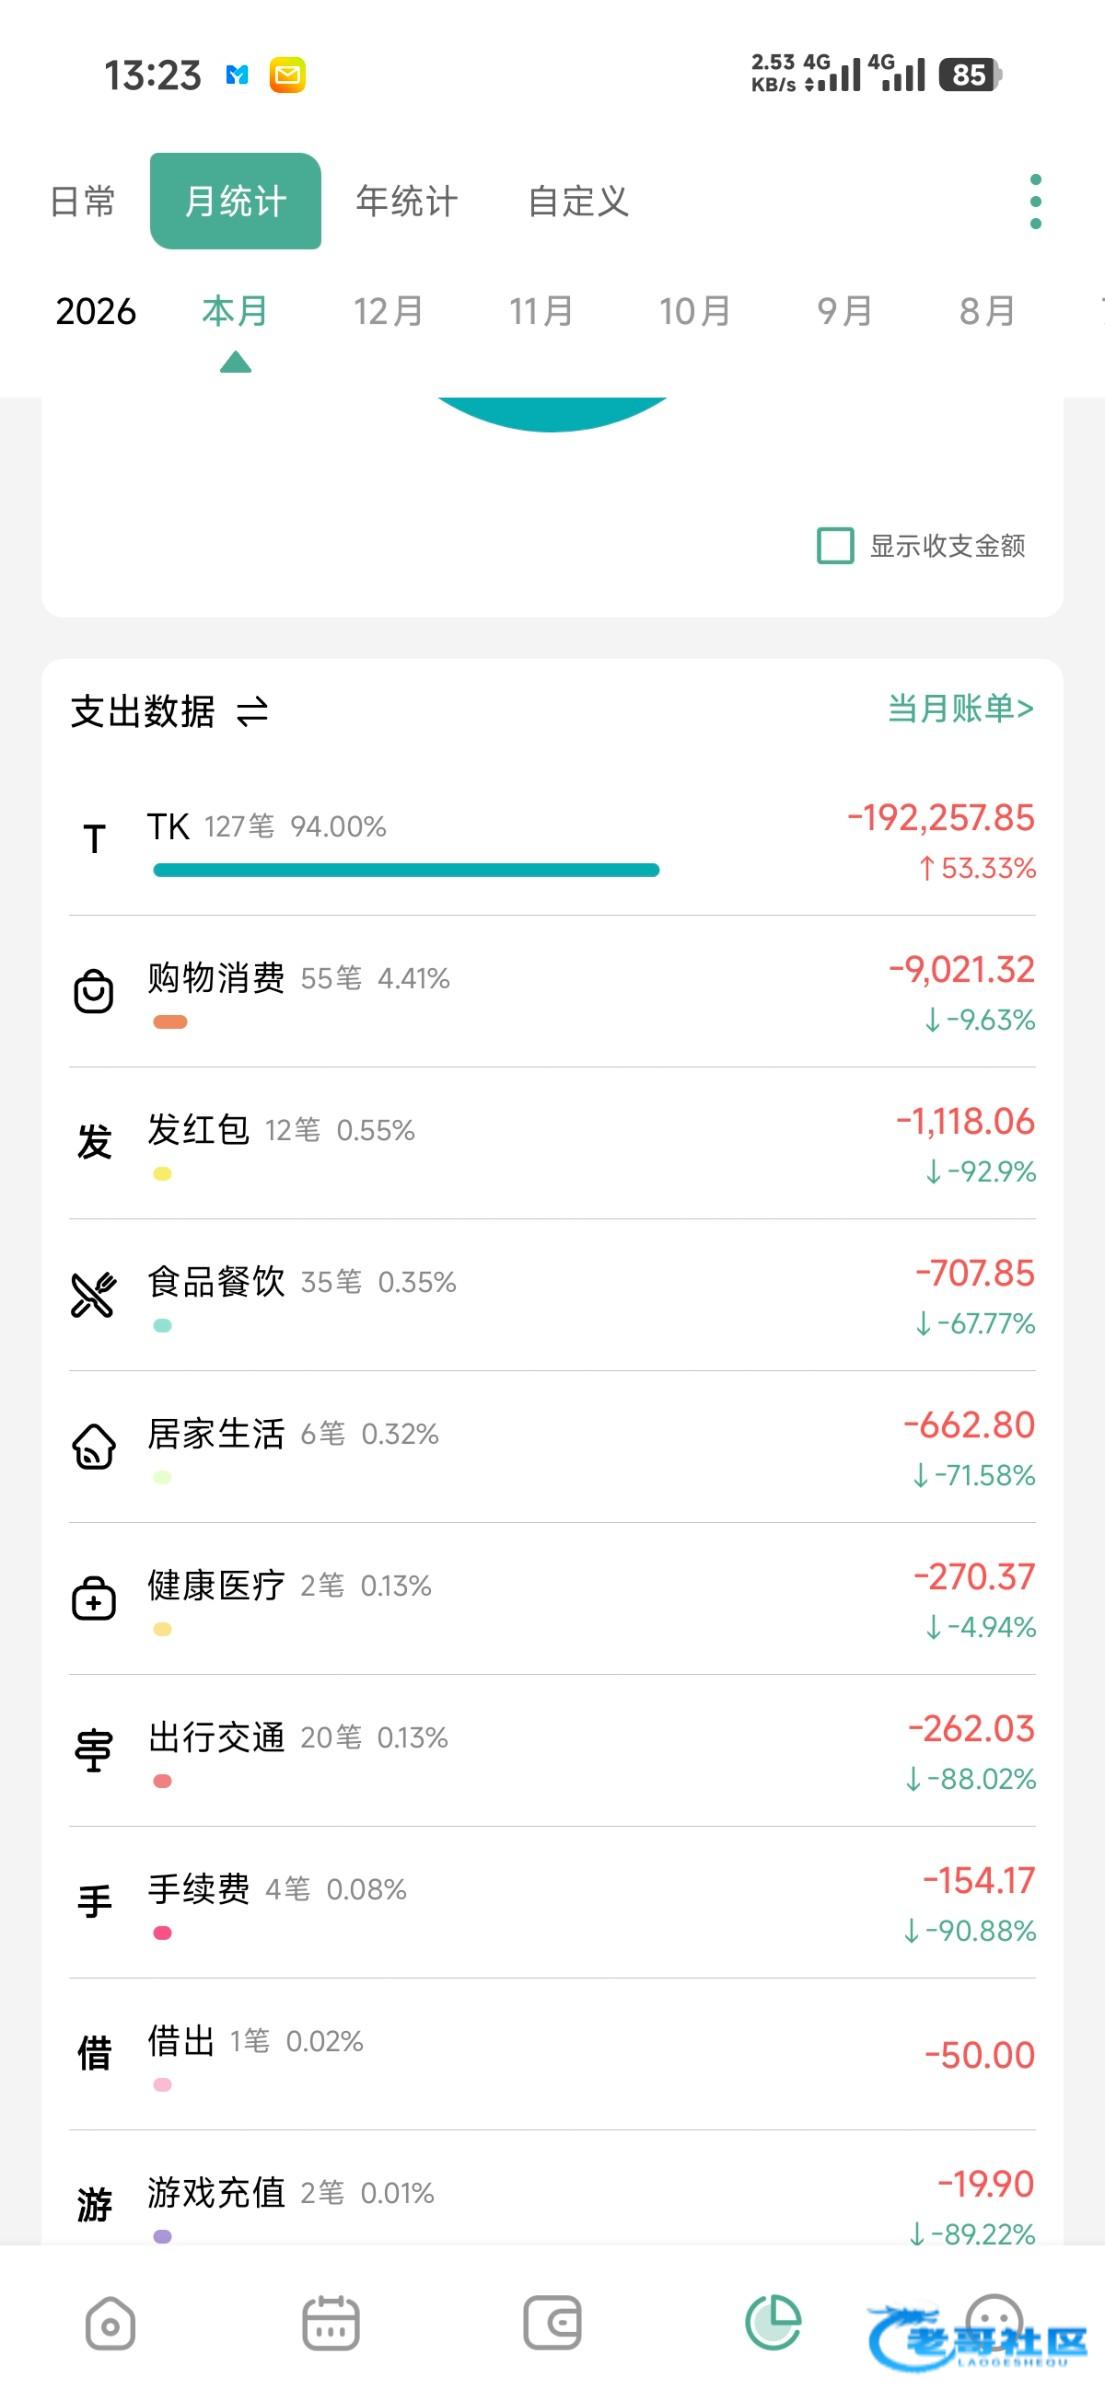Go to home tab in bottom navigation
The width and height of the screenshot is (1105, 2400).
(110, 2322)
